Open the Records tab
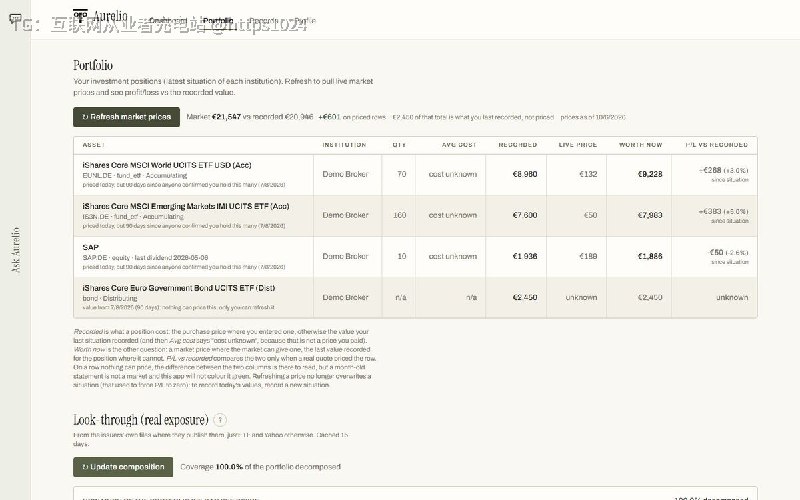This screenshot has width=800, height=500. coord(264,21)
